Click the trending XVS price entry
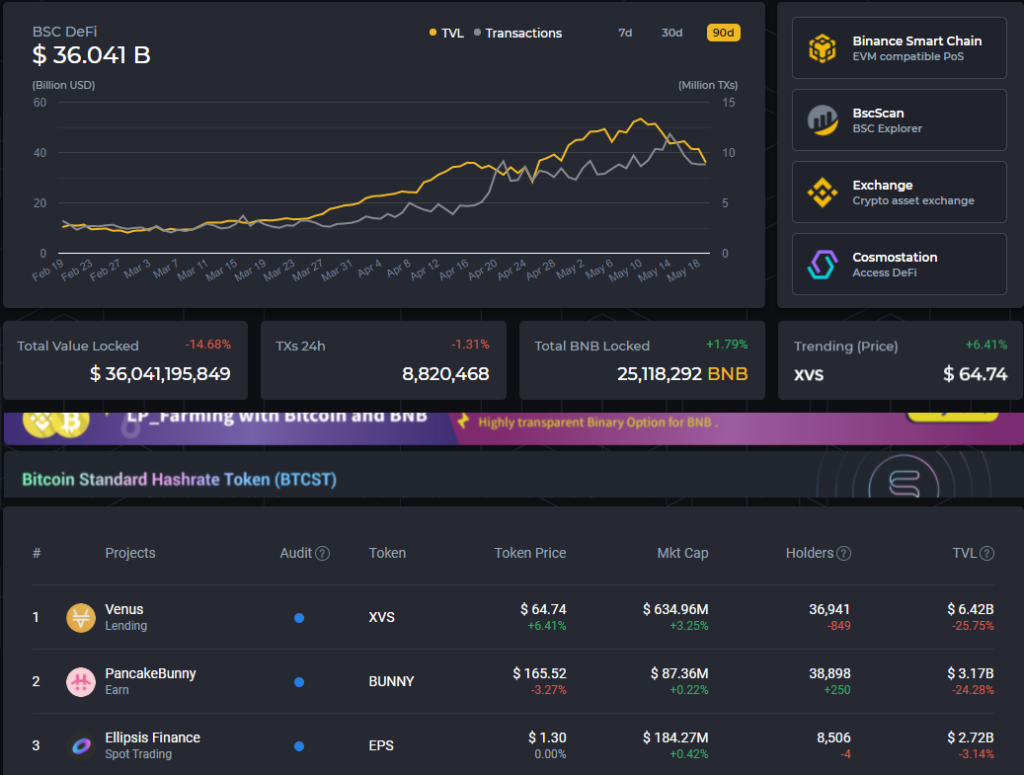 (893, 372)
